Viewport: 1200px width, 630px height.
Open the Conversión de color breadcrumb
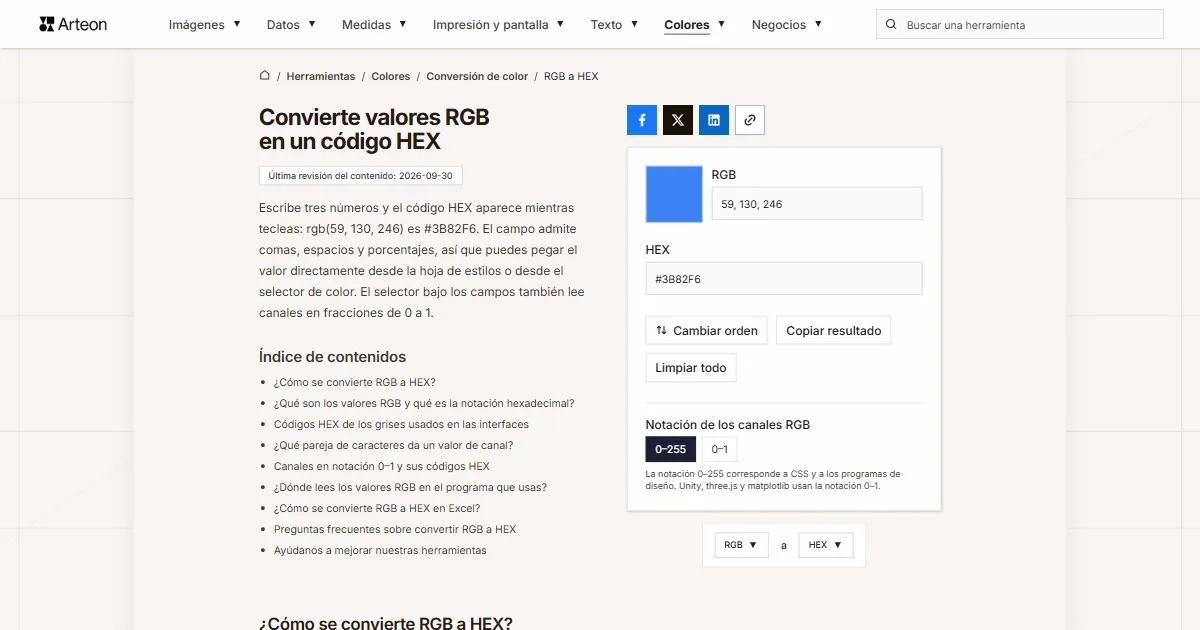[477, 76]
